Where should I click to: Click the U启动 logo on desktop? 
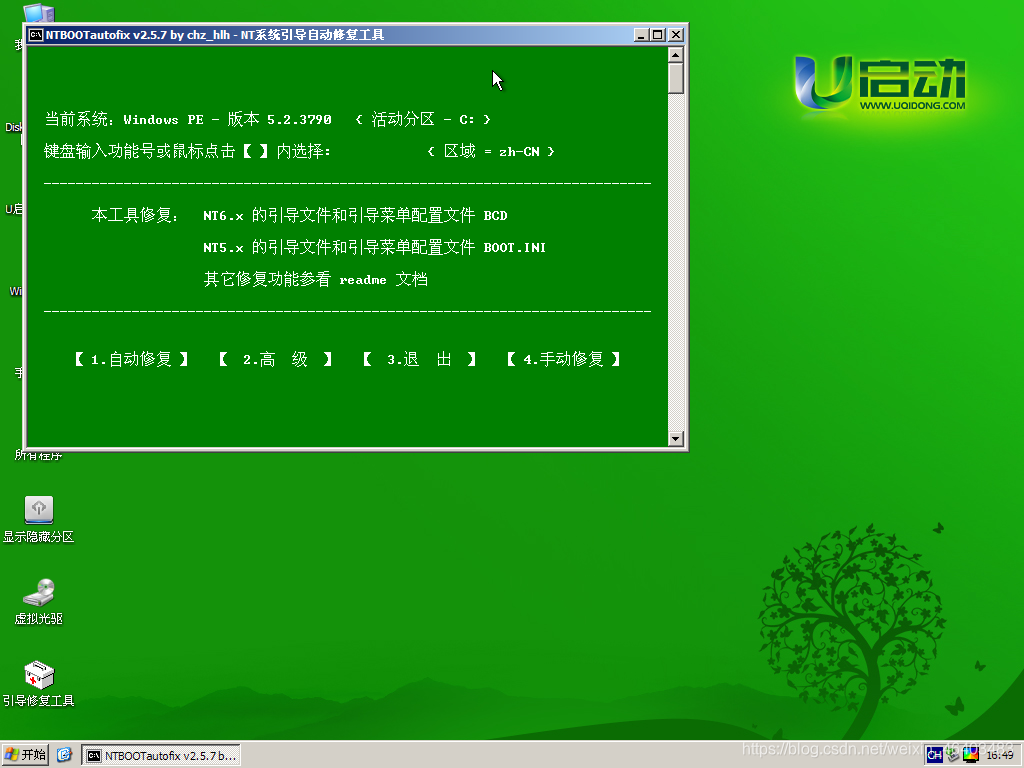pos(879,83)
